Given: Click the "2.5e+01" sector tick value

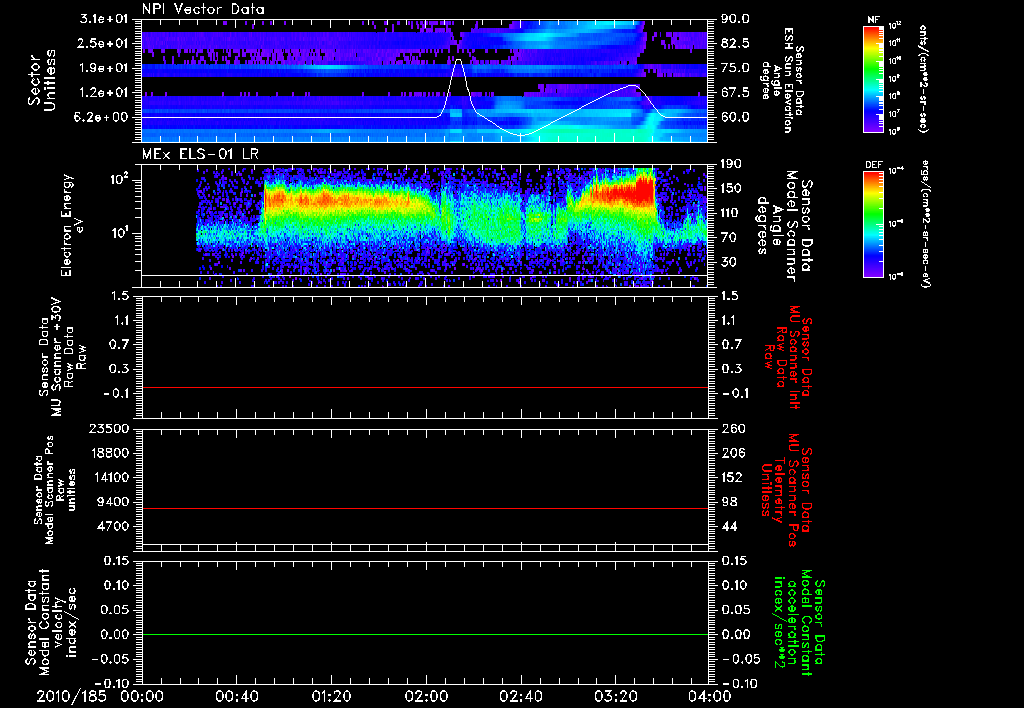Looking at the screenshot, I should (x=103, y=43).
